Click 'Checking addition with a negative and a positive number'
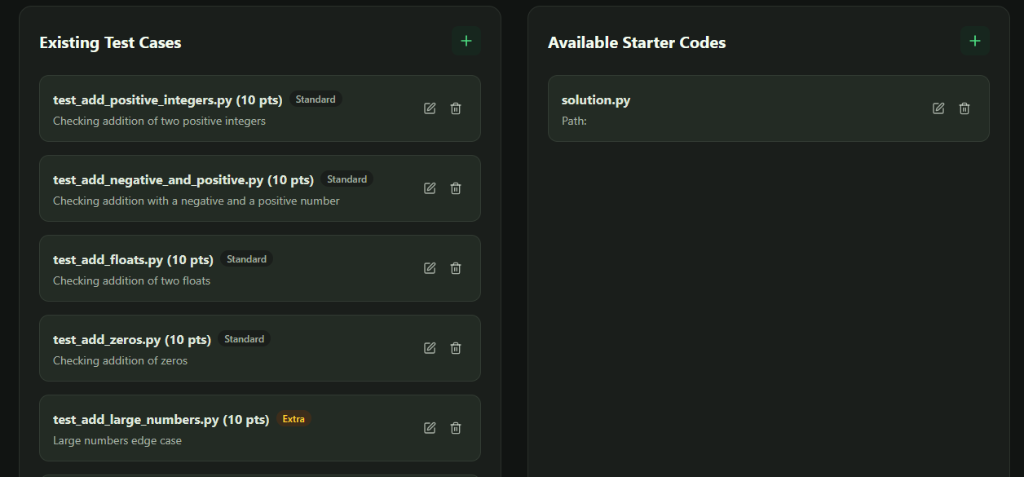This screenshot has height=477, width=1024. point(196,201)
